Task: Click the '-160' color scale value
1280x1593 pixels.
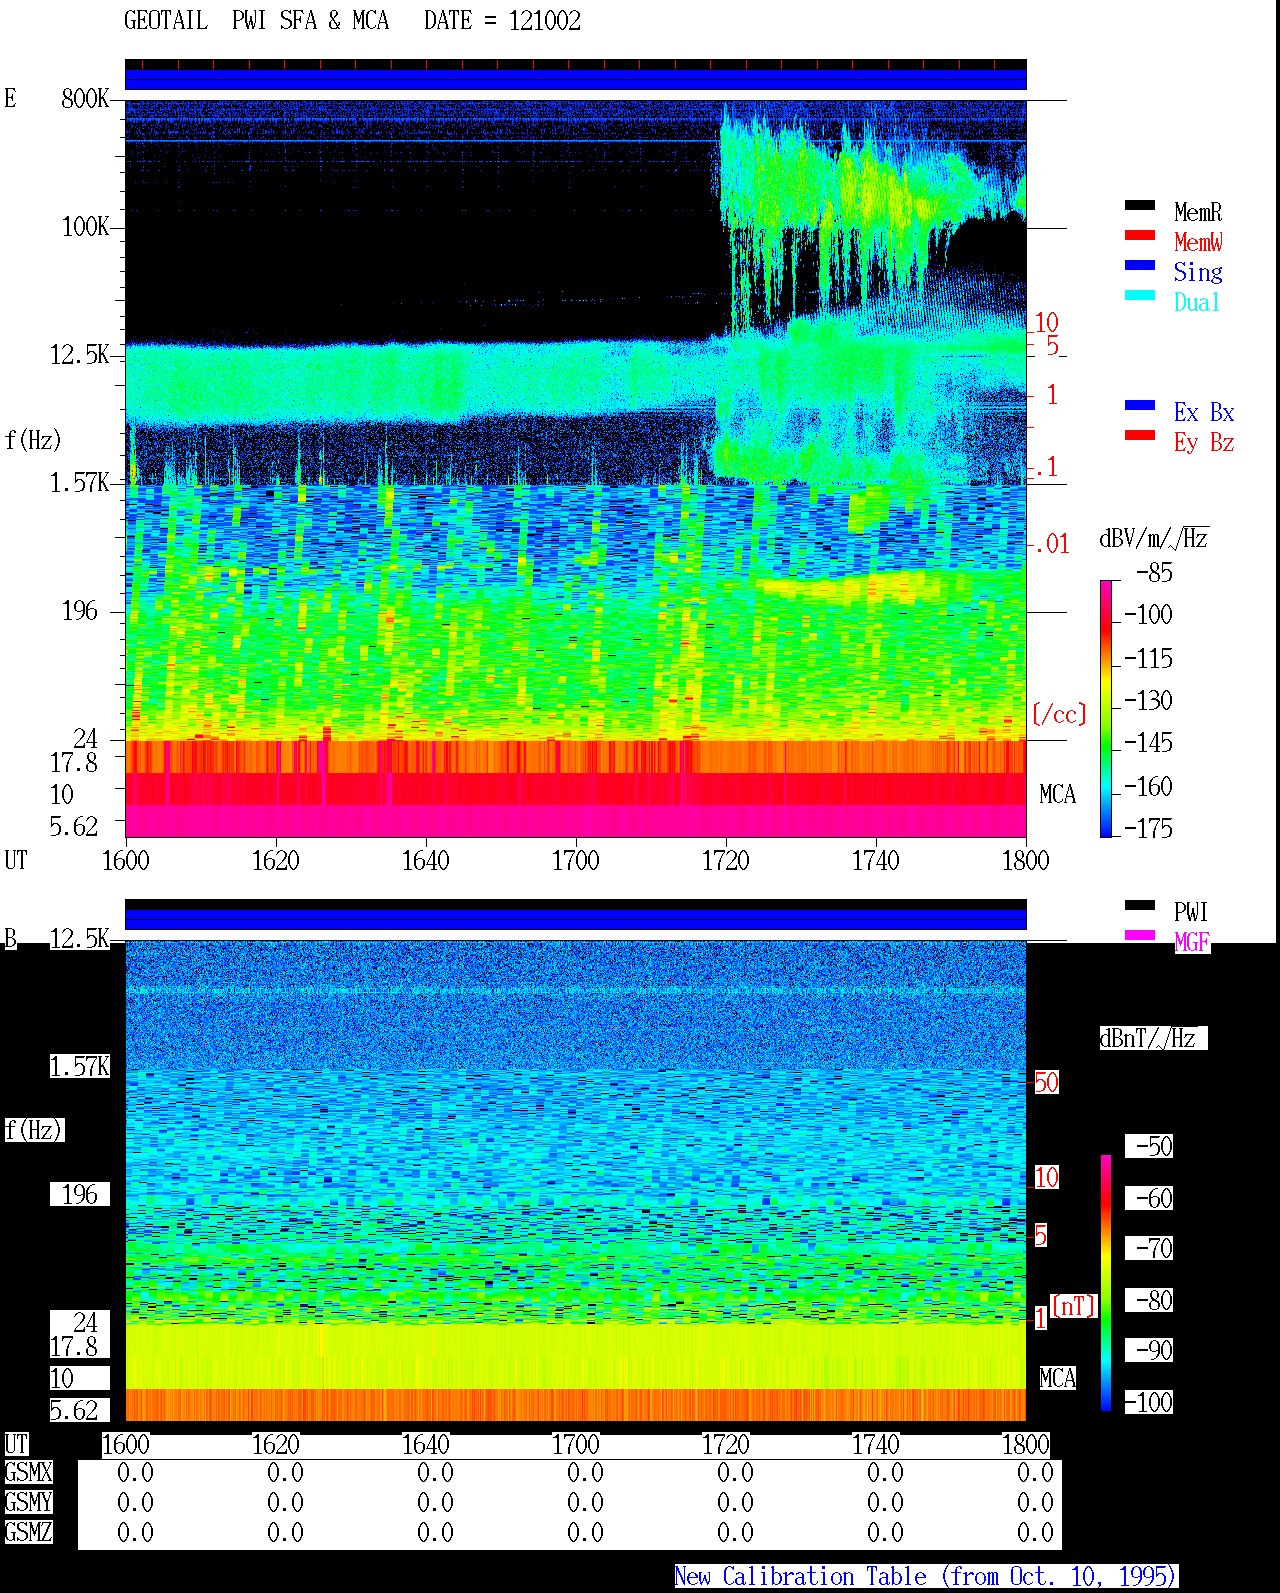Action: 1148,786
